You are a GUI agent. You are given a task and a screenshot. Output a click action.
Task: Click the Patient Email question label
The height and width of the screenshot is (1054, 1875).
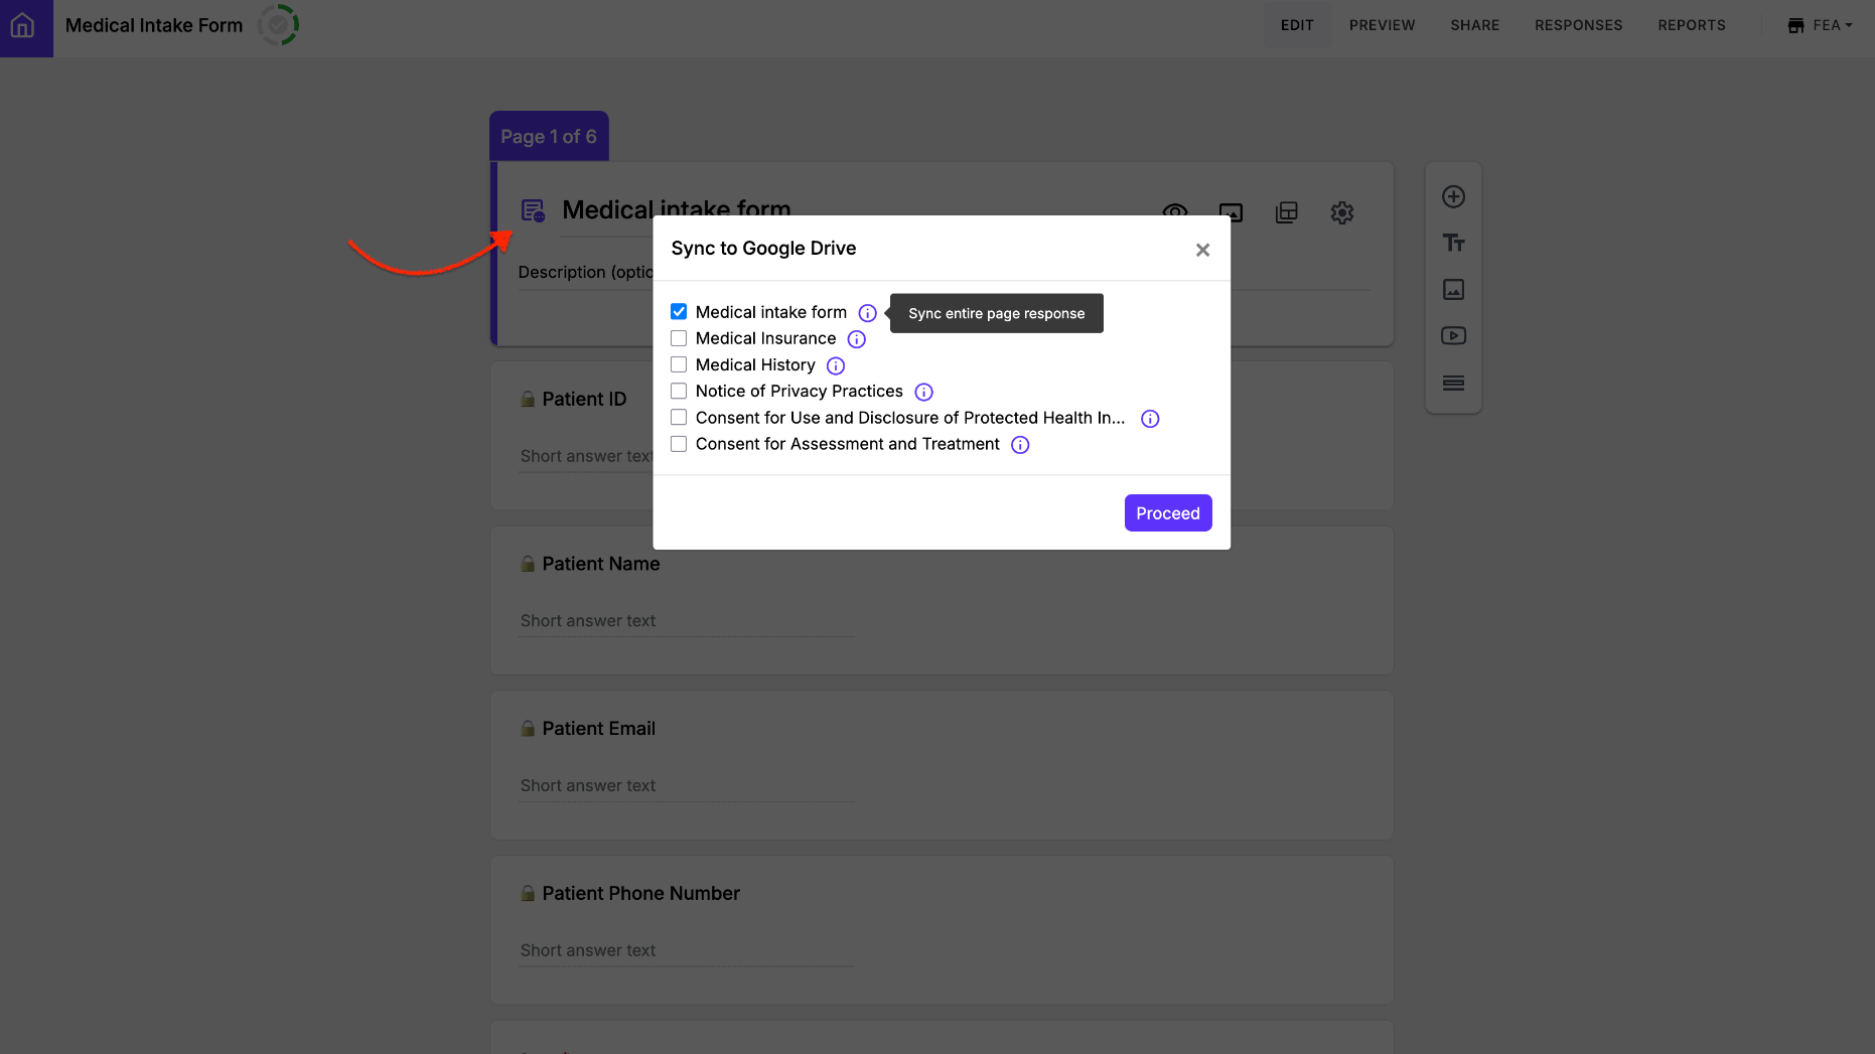598,729
